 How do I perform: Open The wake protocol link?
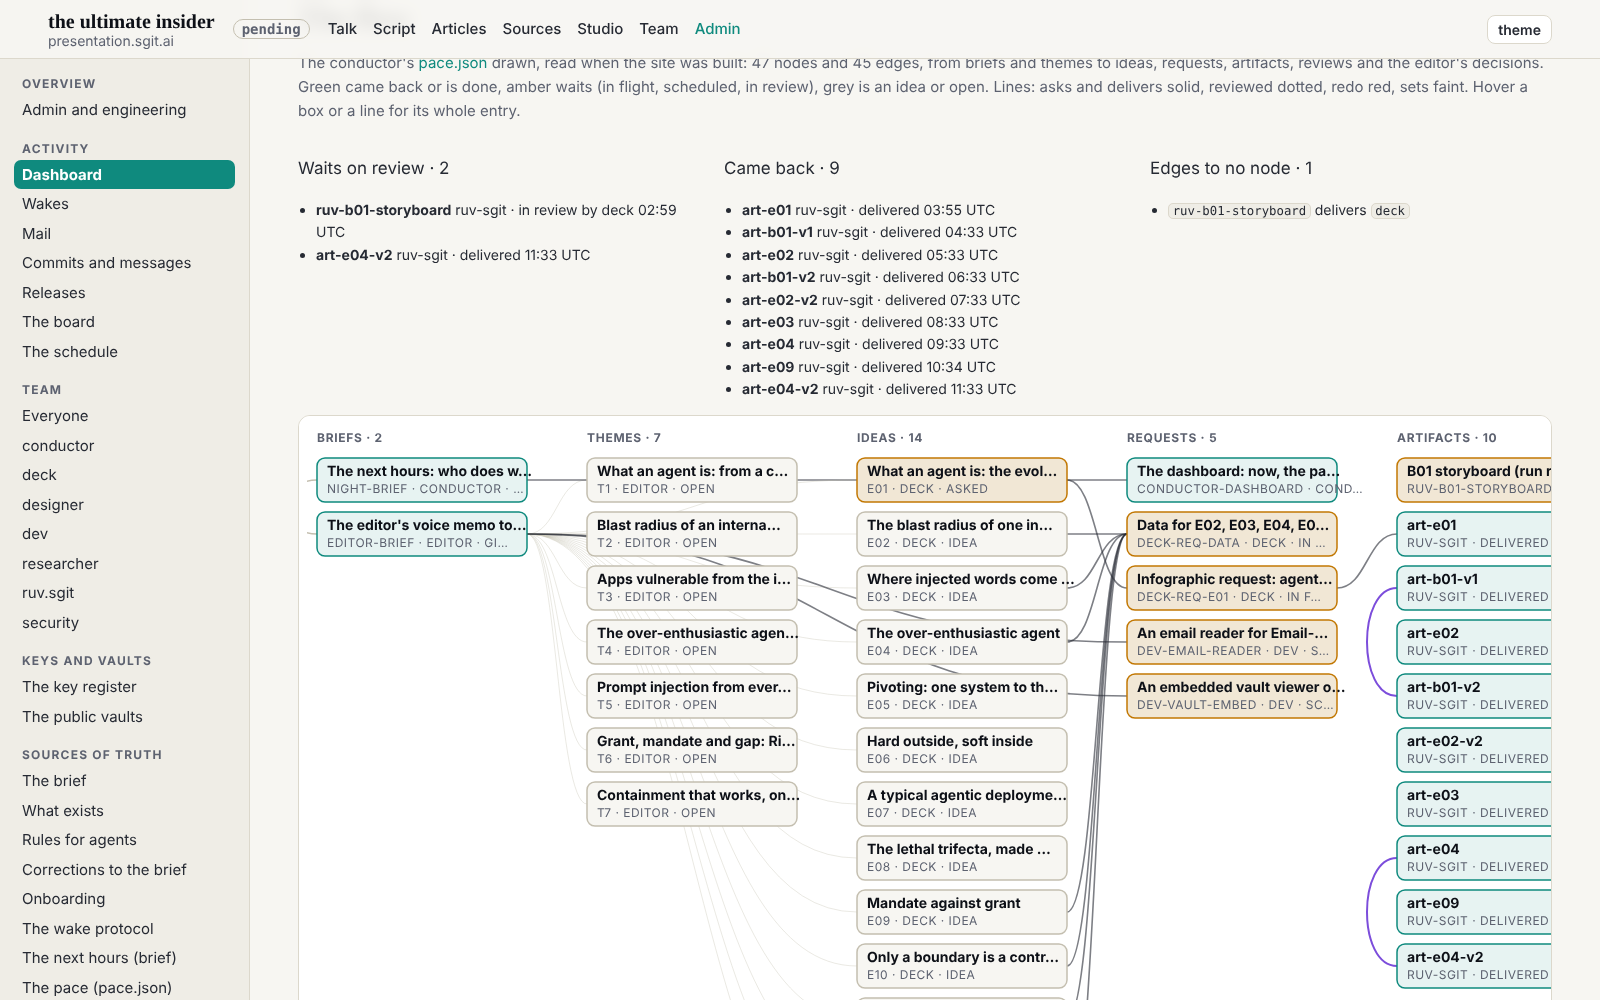(x=124, y=929)
